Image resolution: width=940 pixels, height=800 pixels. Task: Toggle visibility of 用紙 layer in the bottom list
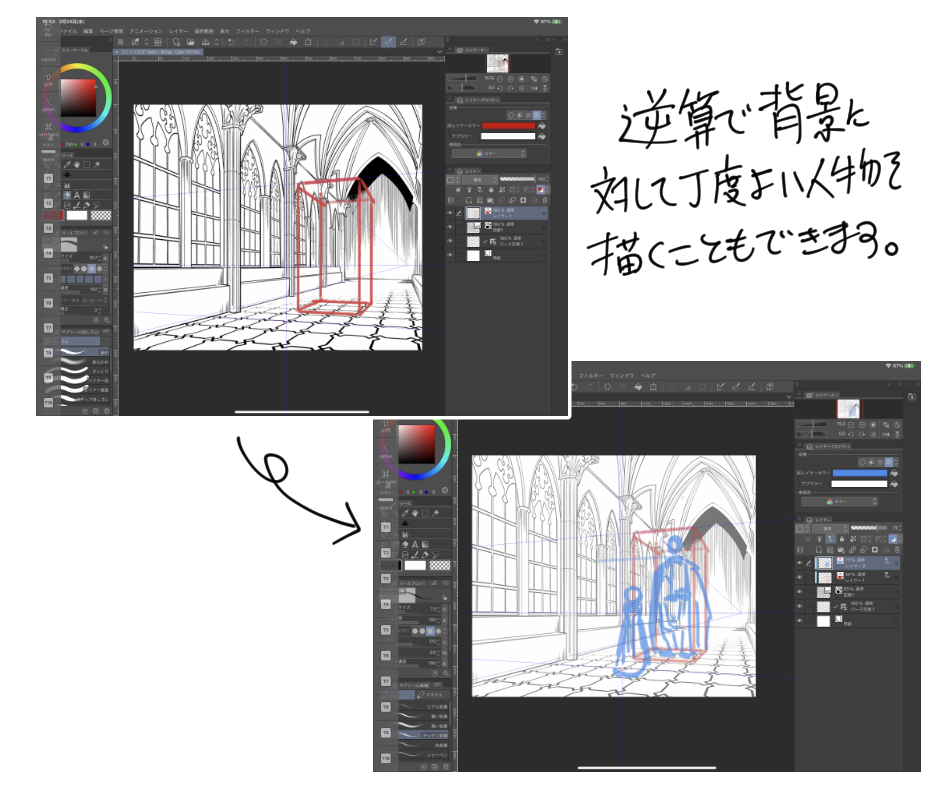(800, 621)
